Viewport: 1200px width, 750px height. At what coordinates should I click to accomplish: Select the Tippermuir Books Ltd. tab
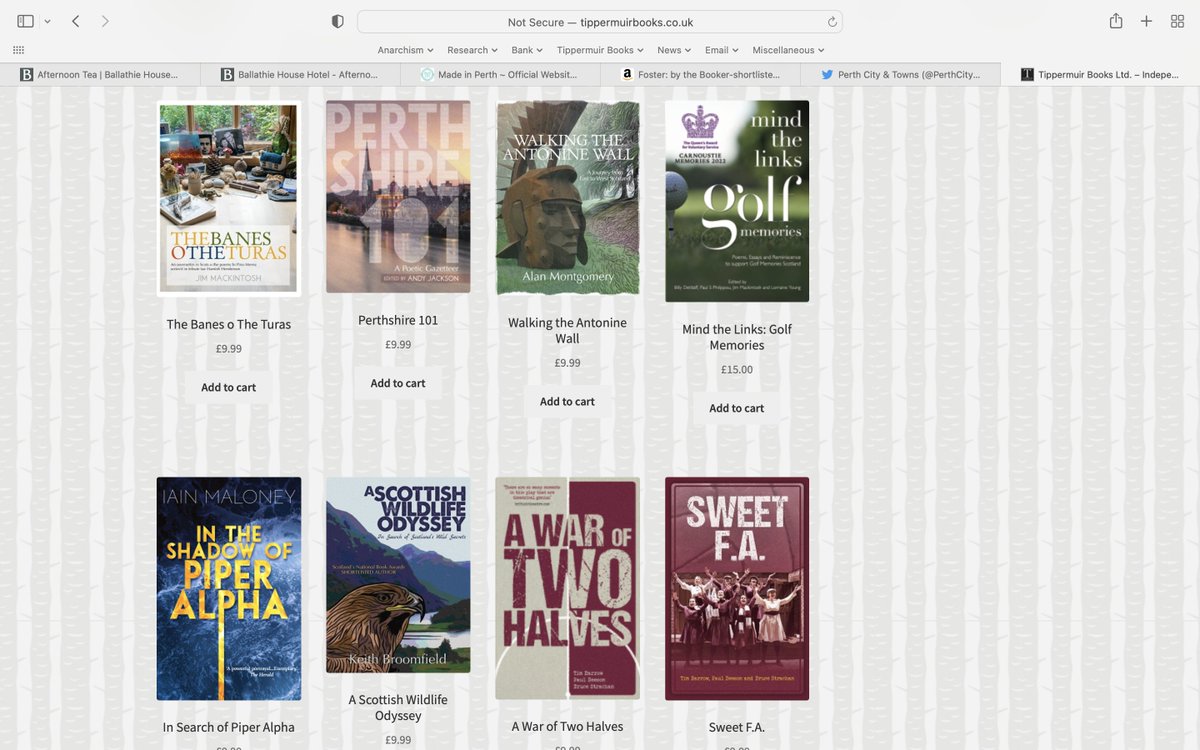(1100, 75)
